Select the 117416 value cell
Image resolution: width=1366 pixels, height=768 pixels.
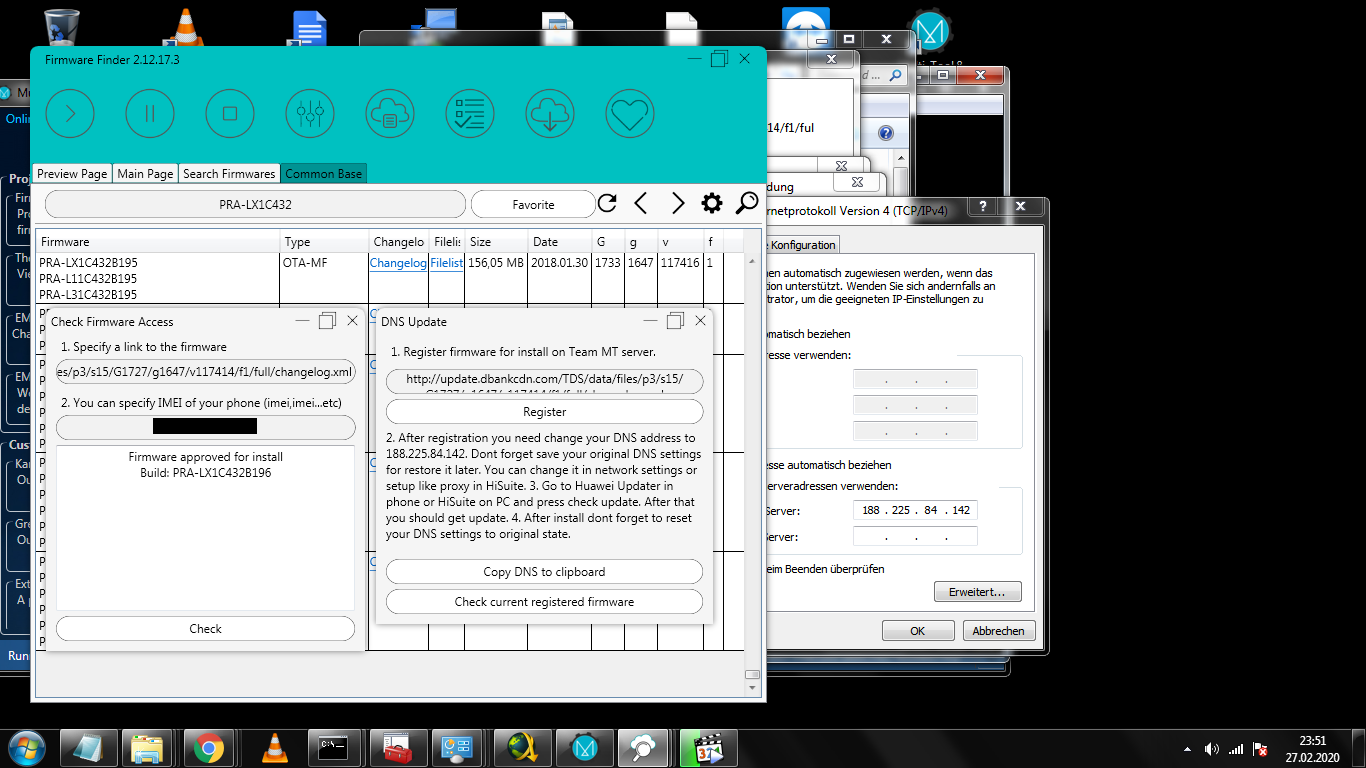680,278
